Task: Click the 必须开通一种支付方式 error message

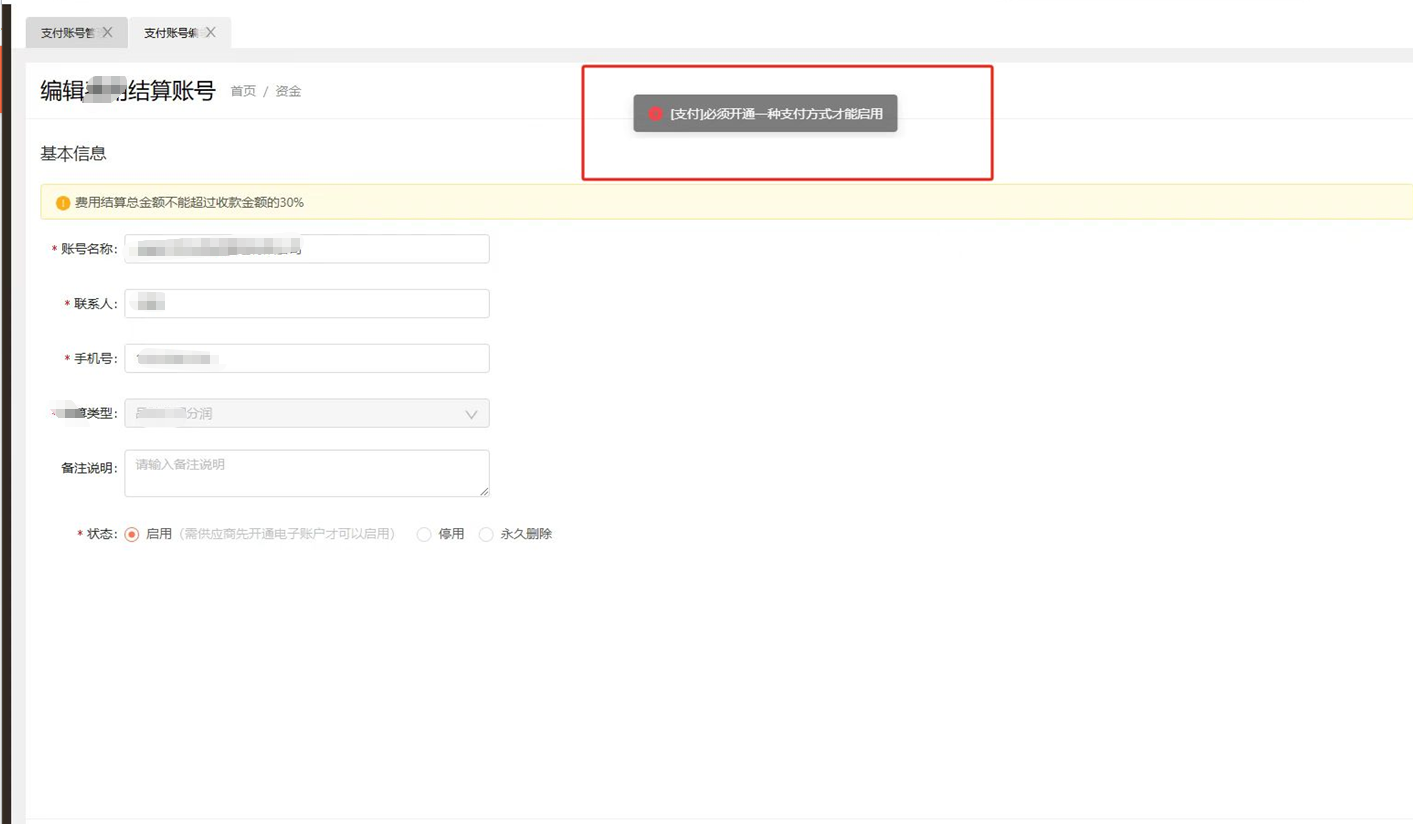Action: coord(777,114)
